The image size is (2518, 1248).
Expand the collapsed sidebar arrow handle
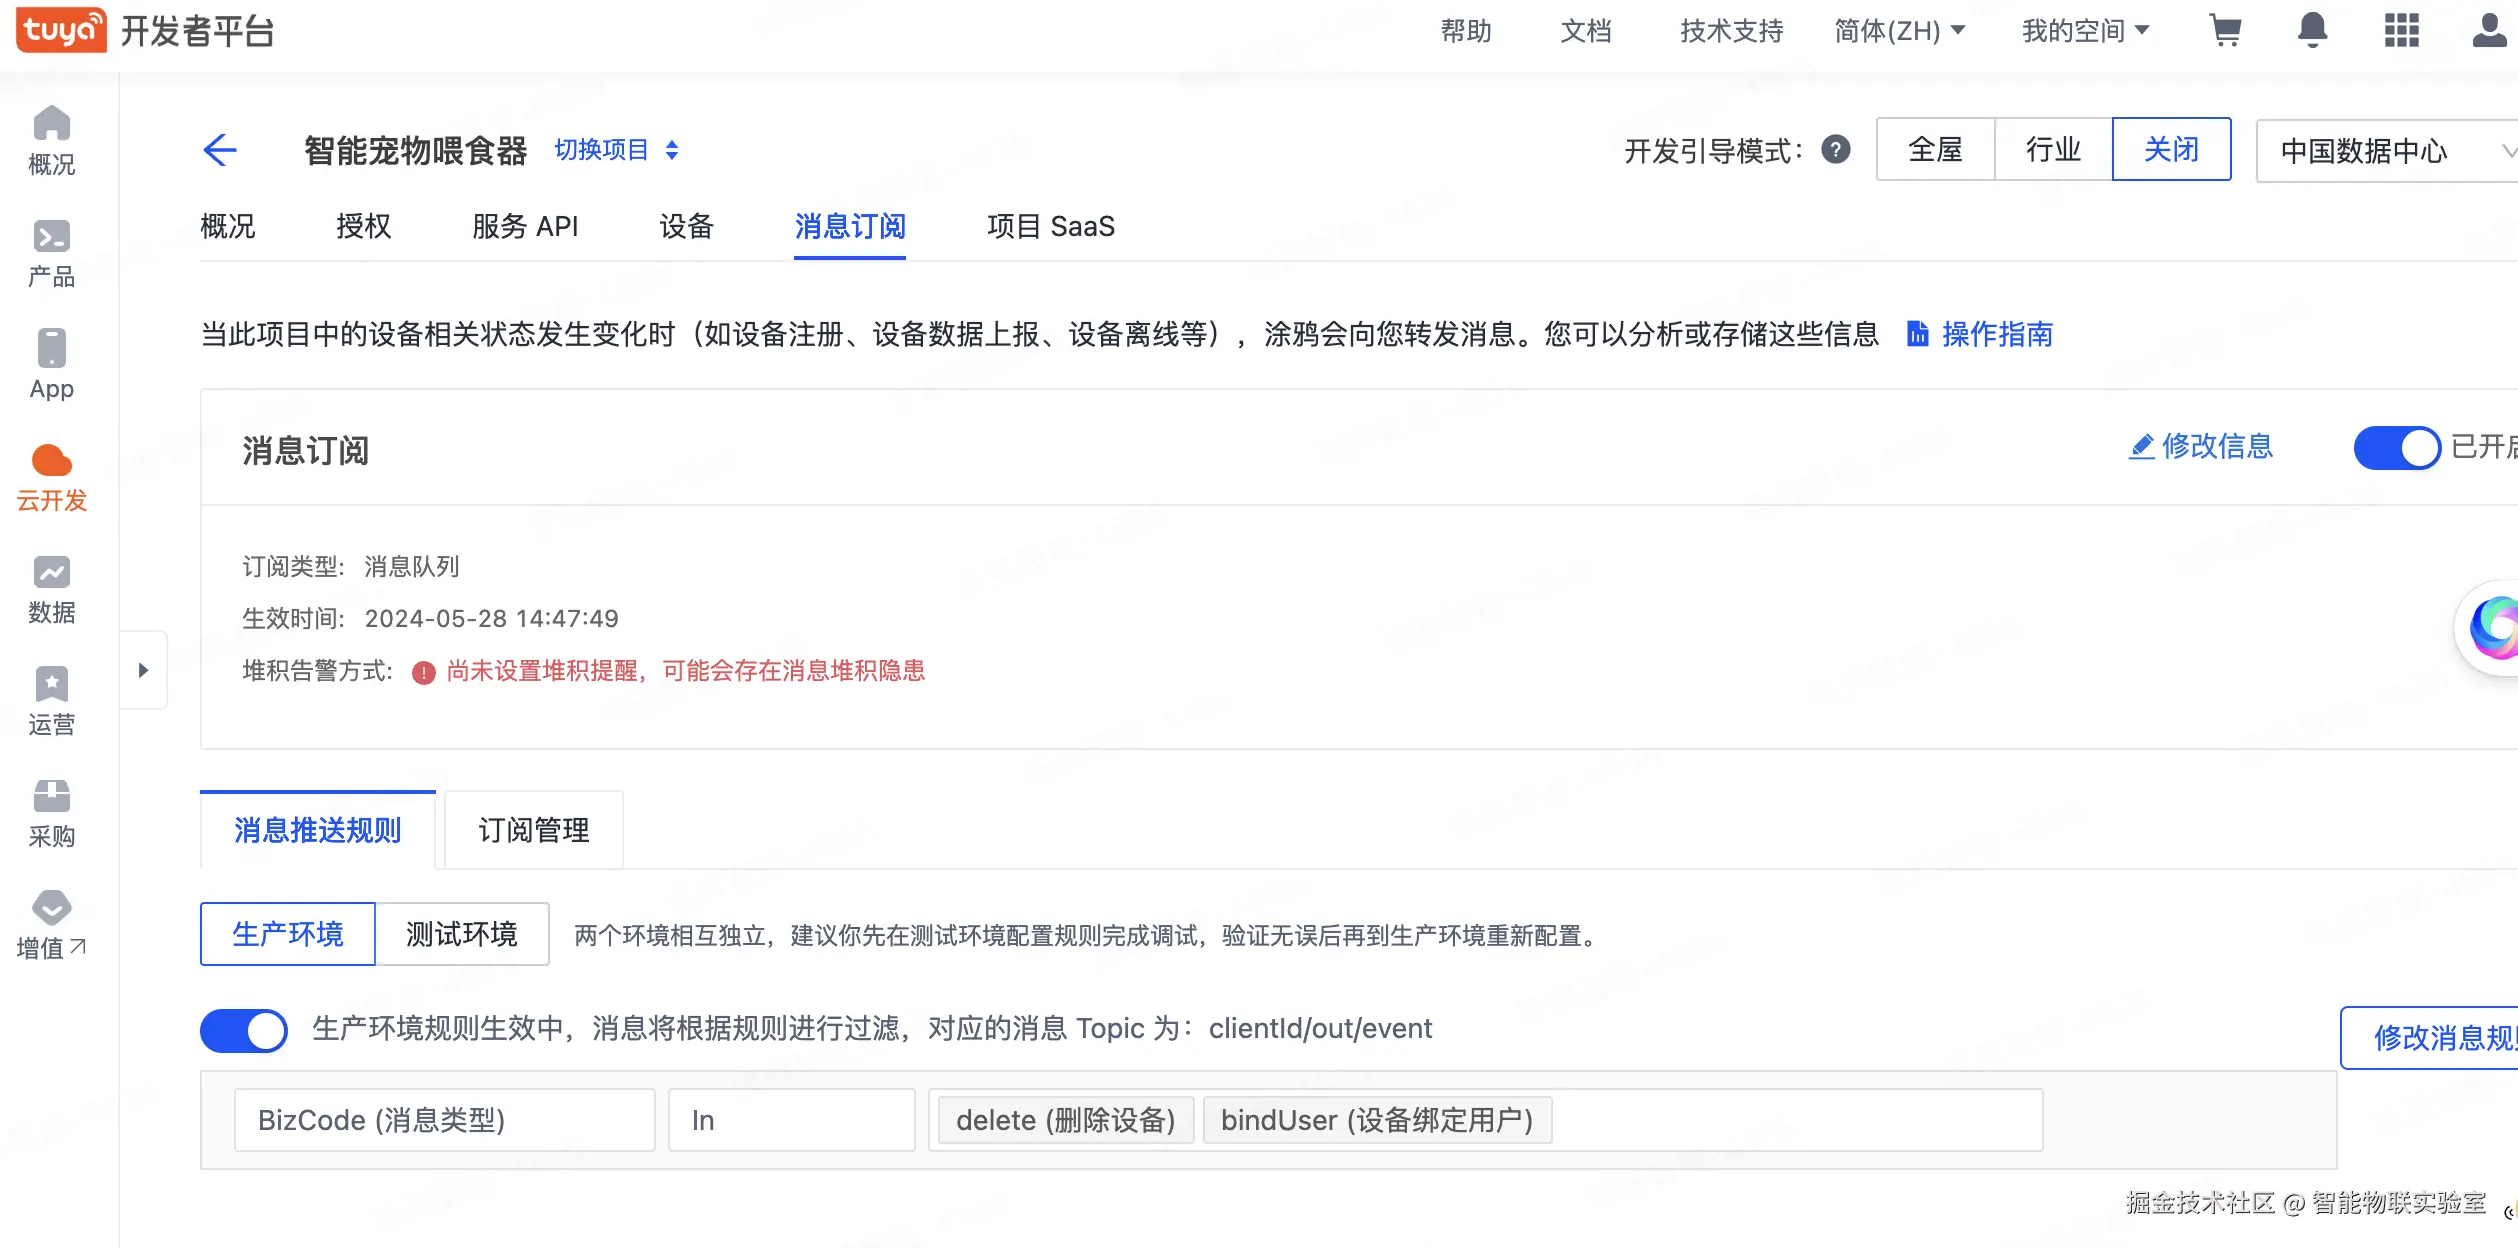click(x=143, y=670)
